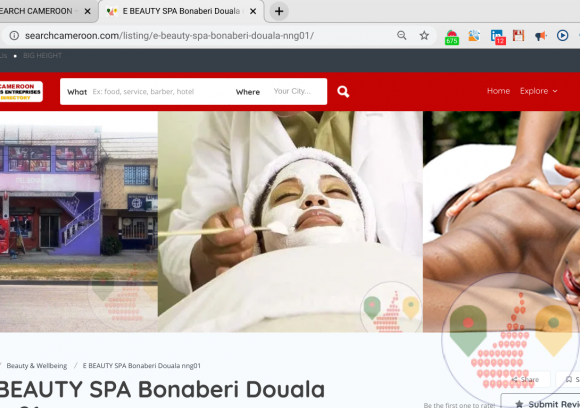
Task: Open a new browser tab
Action: [x=279, y=11]
